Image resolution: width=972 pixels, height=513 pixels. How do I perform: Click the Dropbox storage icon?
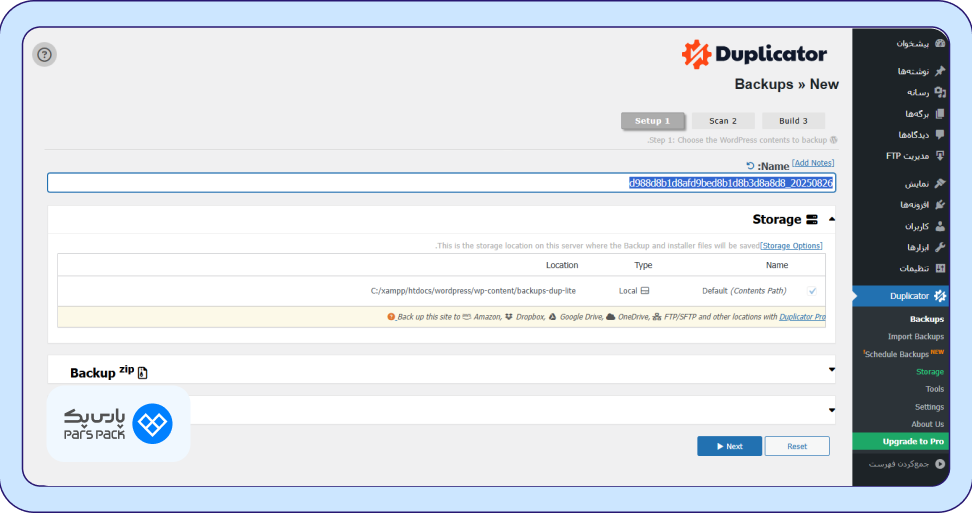509,317
